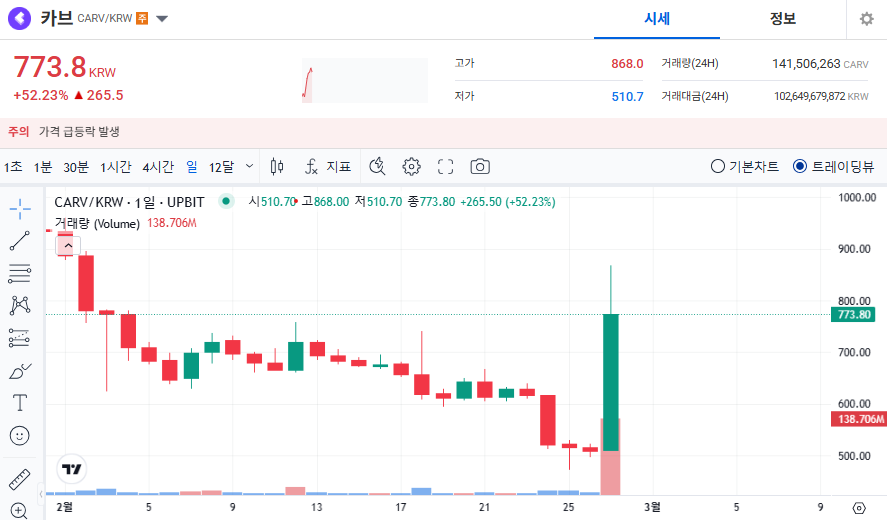Open the market selector dropdown arrow

click(x=162, y=19)
